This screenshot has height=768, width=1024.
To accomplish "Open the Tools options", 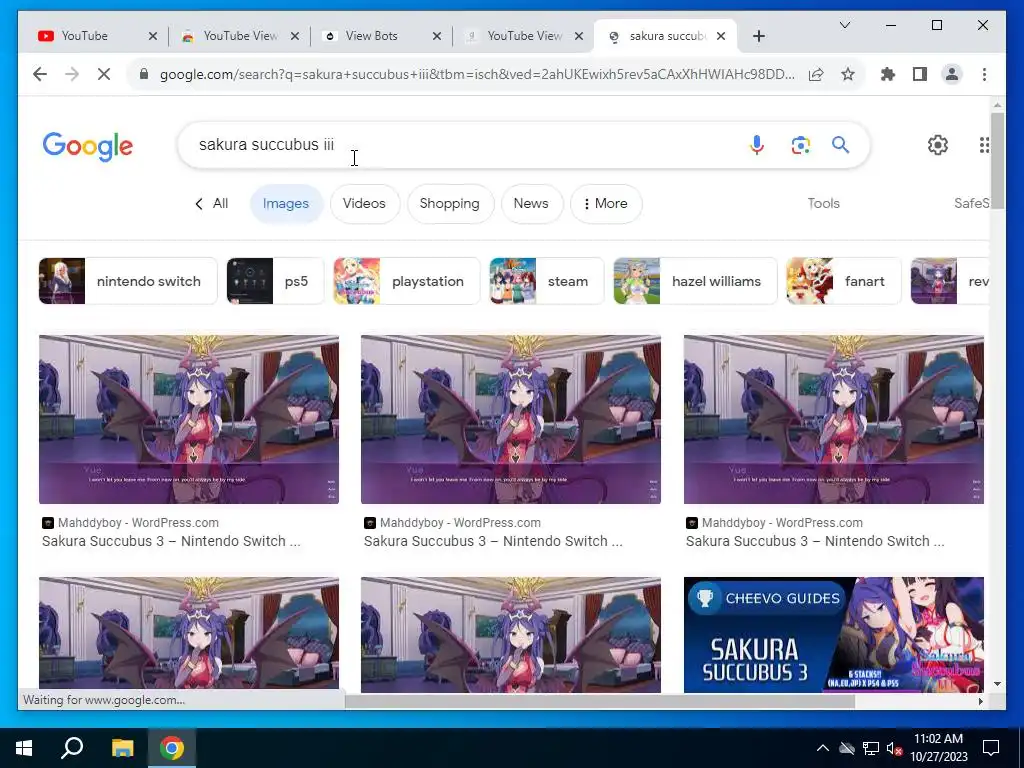I will 824,204.
